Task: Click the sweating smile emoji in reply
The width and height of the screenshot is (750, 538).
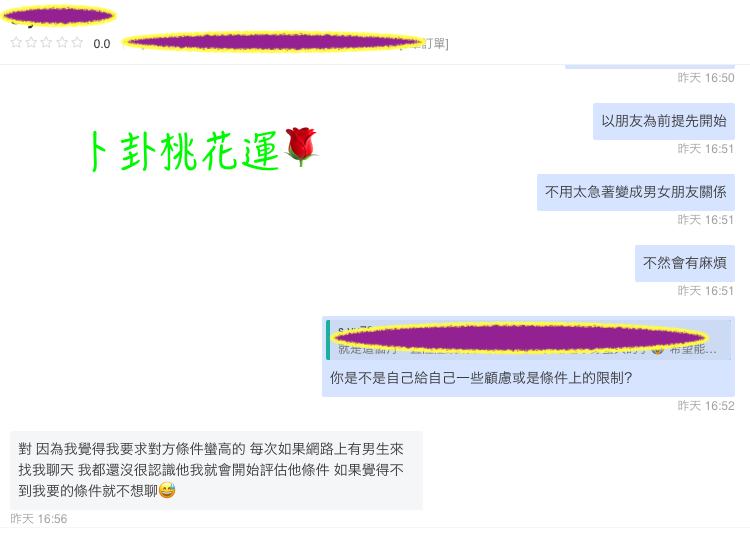Action: pyautogui.click(x=167, y=490)
